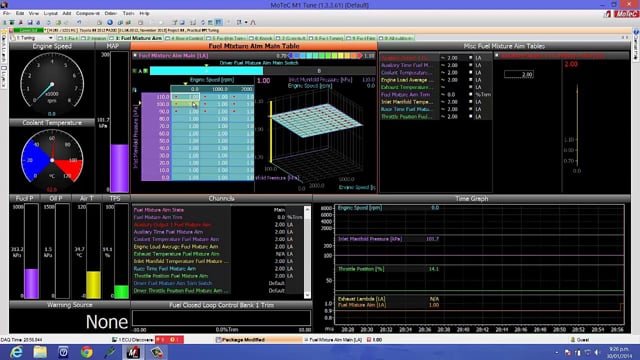Viewport: 640px width, 360px height.
Task: Toggle checkbox for Race Time Fuel Mixture row
Action: [x=470, y=109]
